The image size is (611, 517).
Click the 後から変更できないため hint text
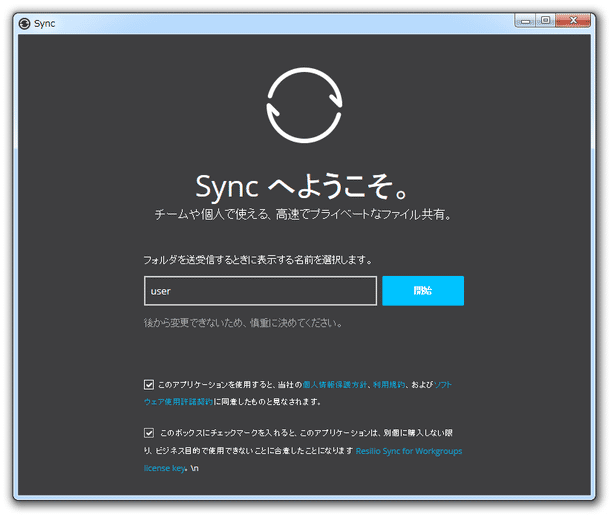(243, 323)
